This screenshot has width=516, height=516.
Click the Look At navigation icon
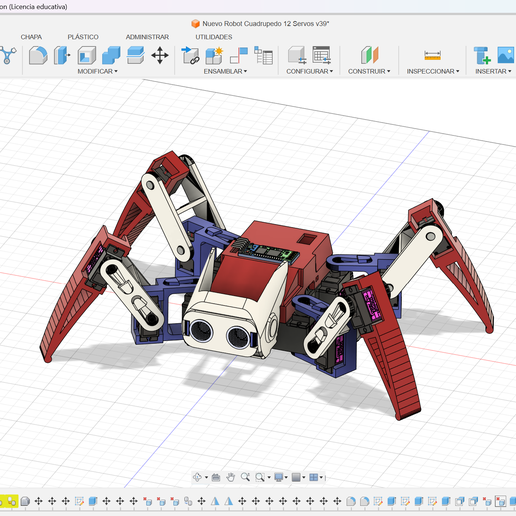tap(216, 477)
